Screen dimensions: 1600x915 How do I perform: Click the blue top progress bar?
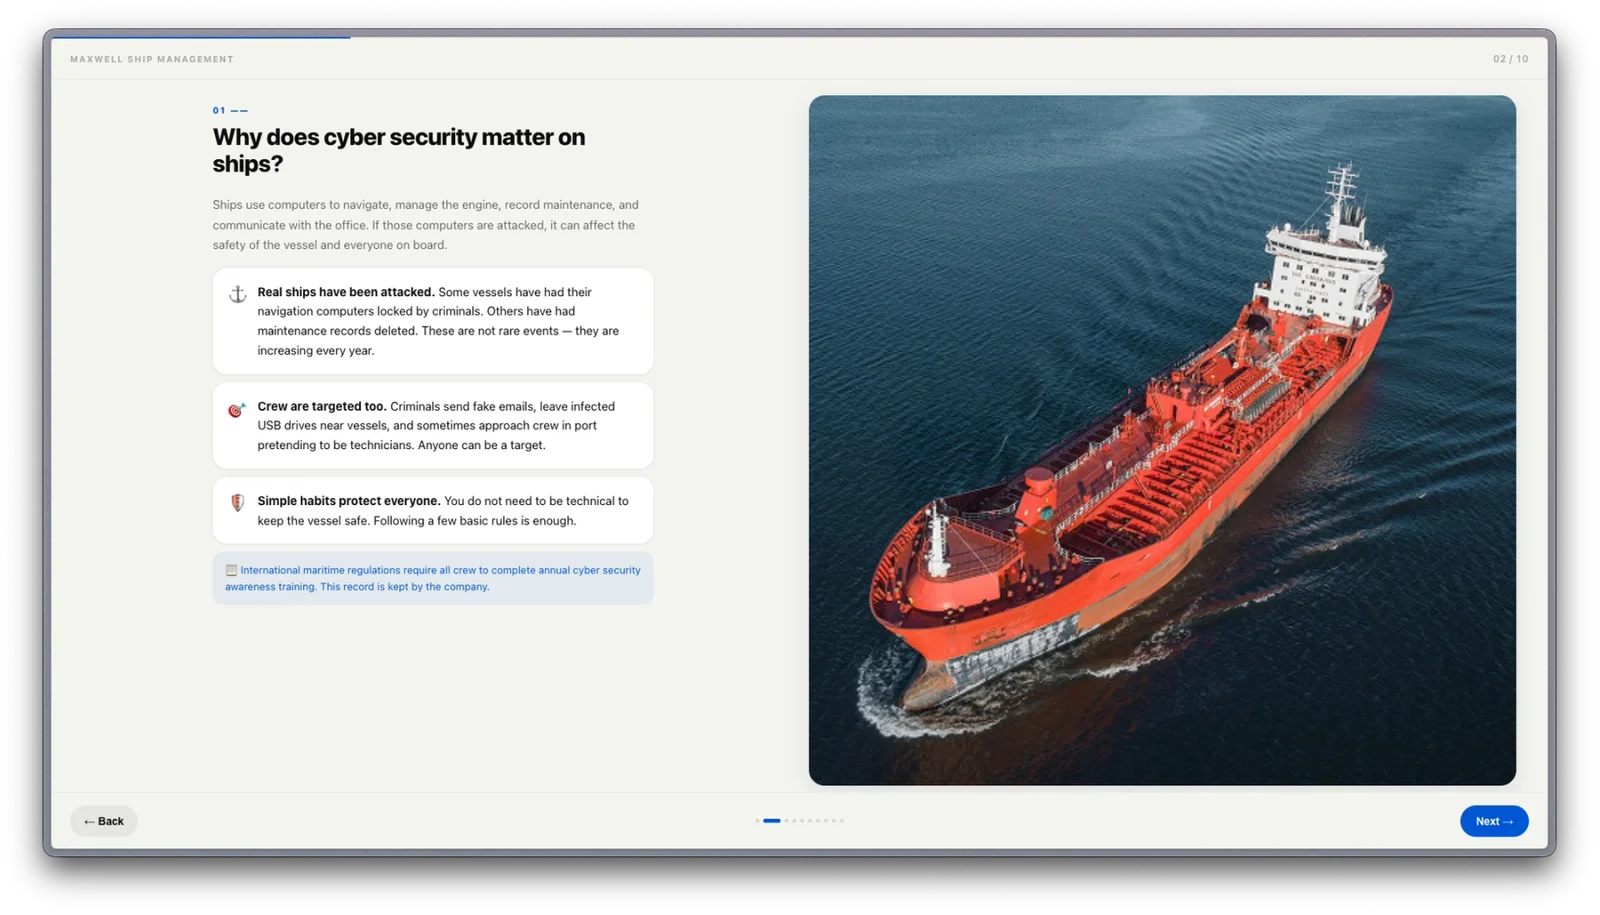click(x=201, y=37)
